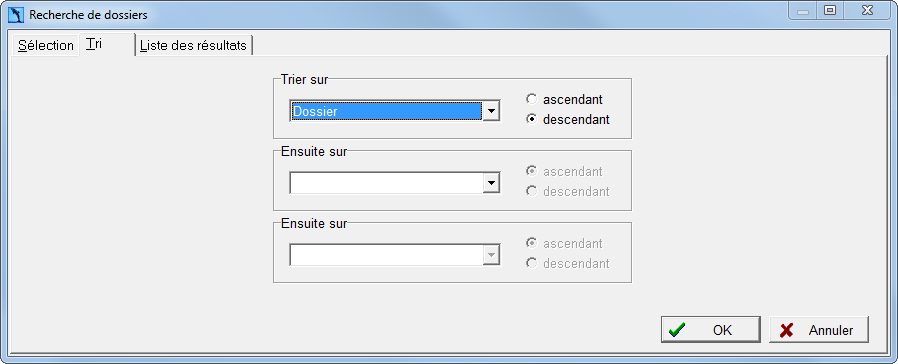The width and height of the screenshot is (898, 364).
Task: Cancel the dialog with the Annuler button
Action: coord(819,330)
